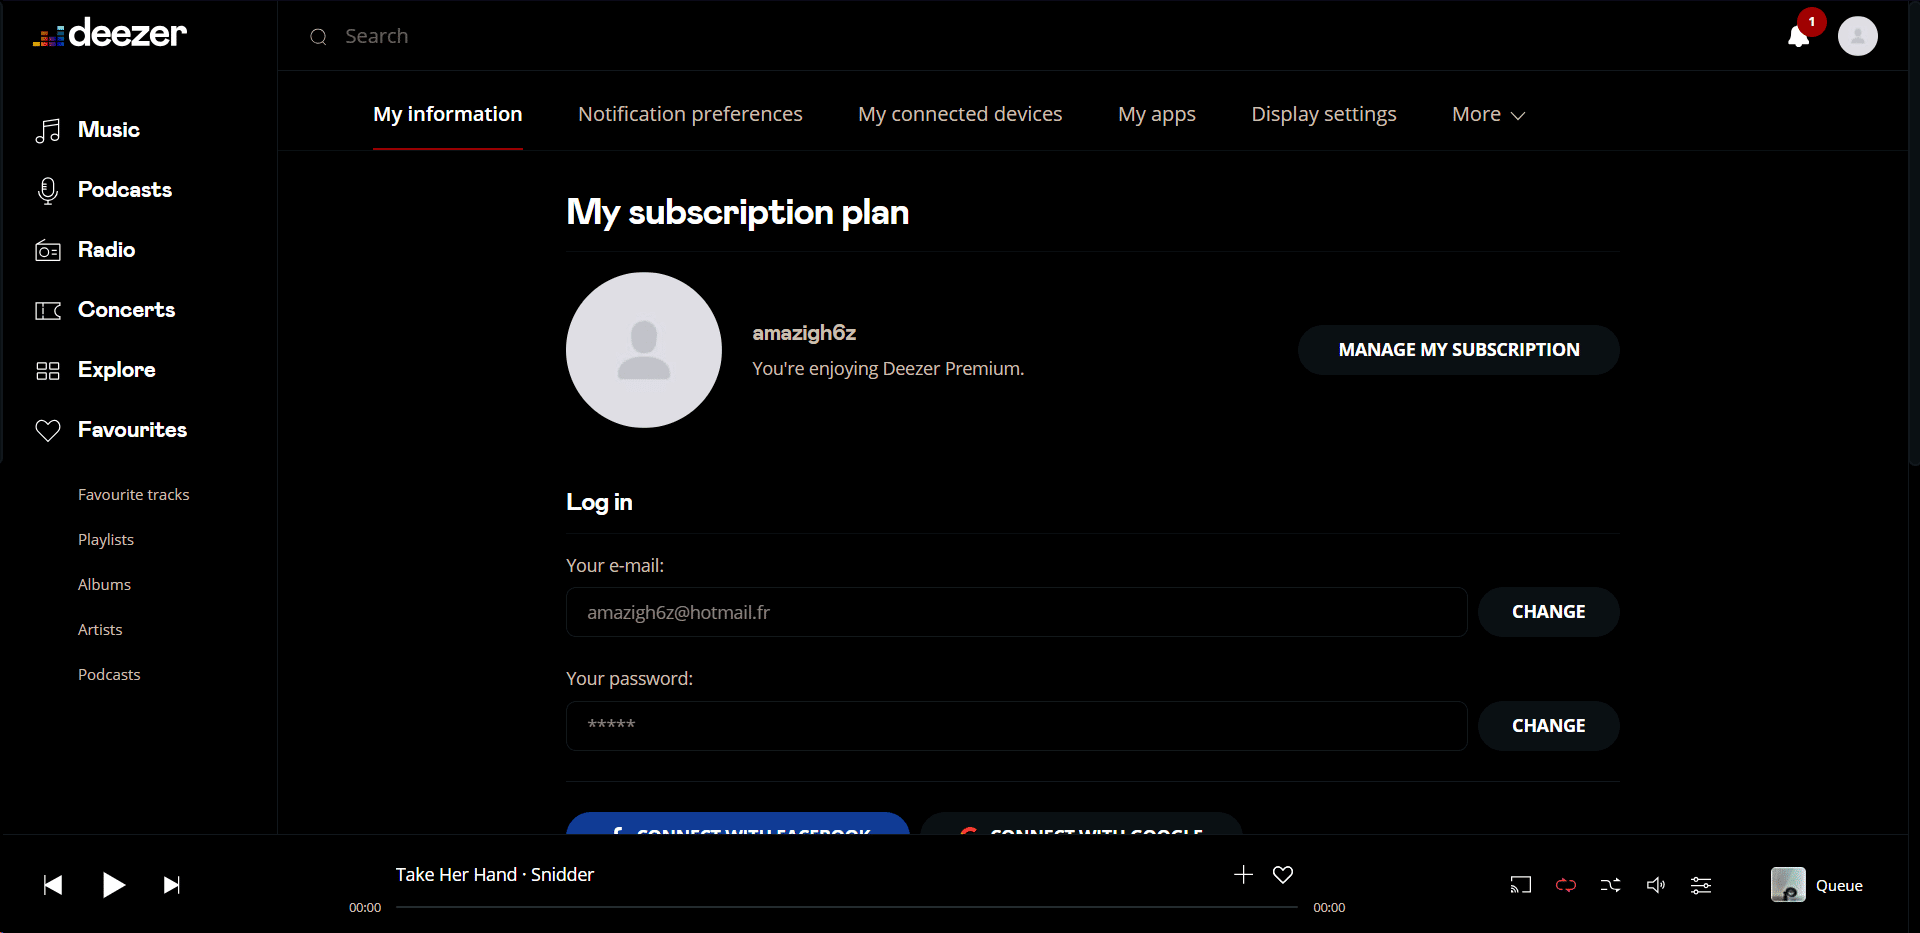Skip to previous track

coord(53,885)
